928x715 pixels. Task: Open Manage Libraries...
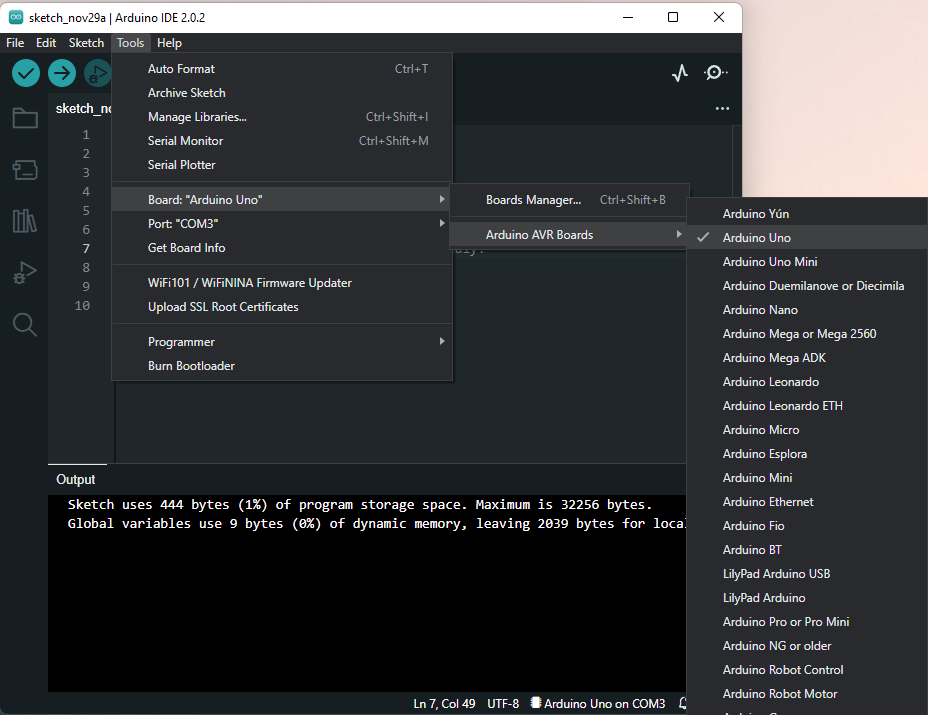click(282, 117)
